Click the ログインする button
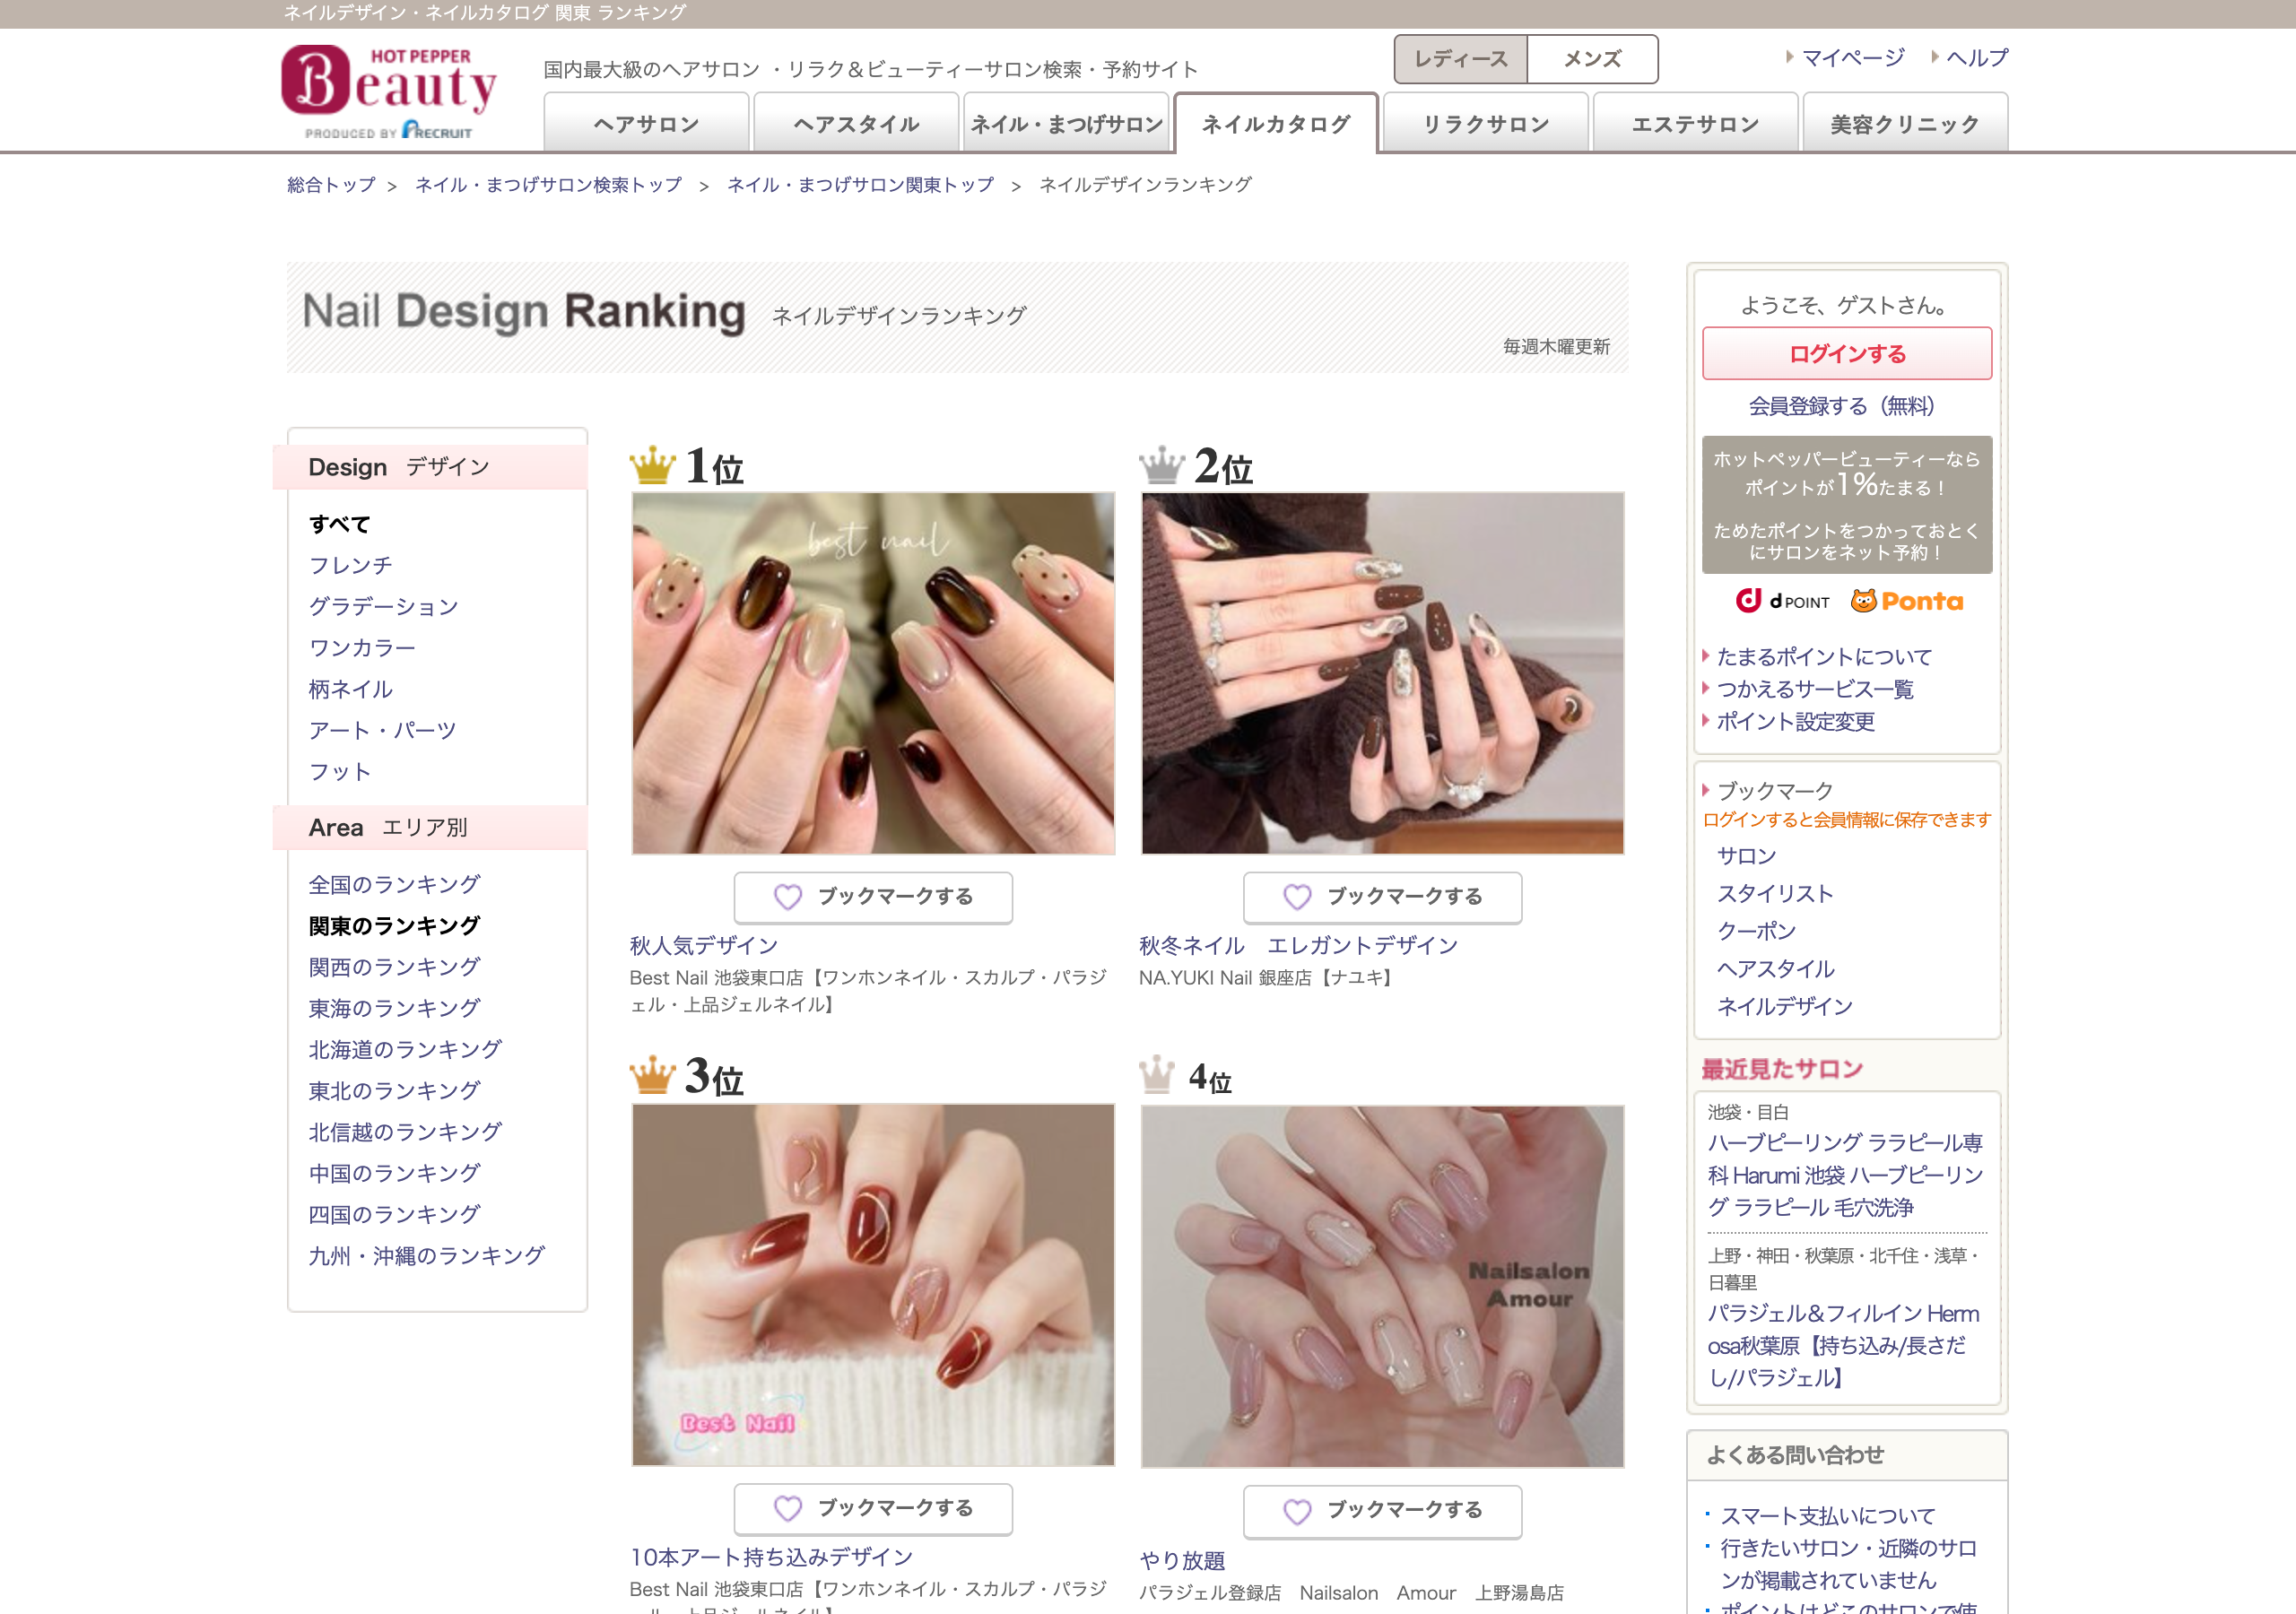 tap(1847, 353)
